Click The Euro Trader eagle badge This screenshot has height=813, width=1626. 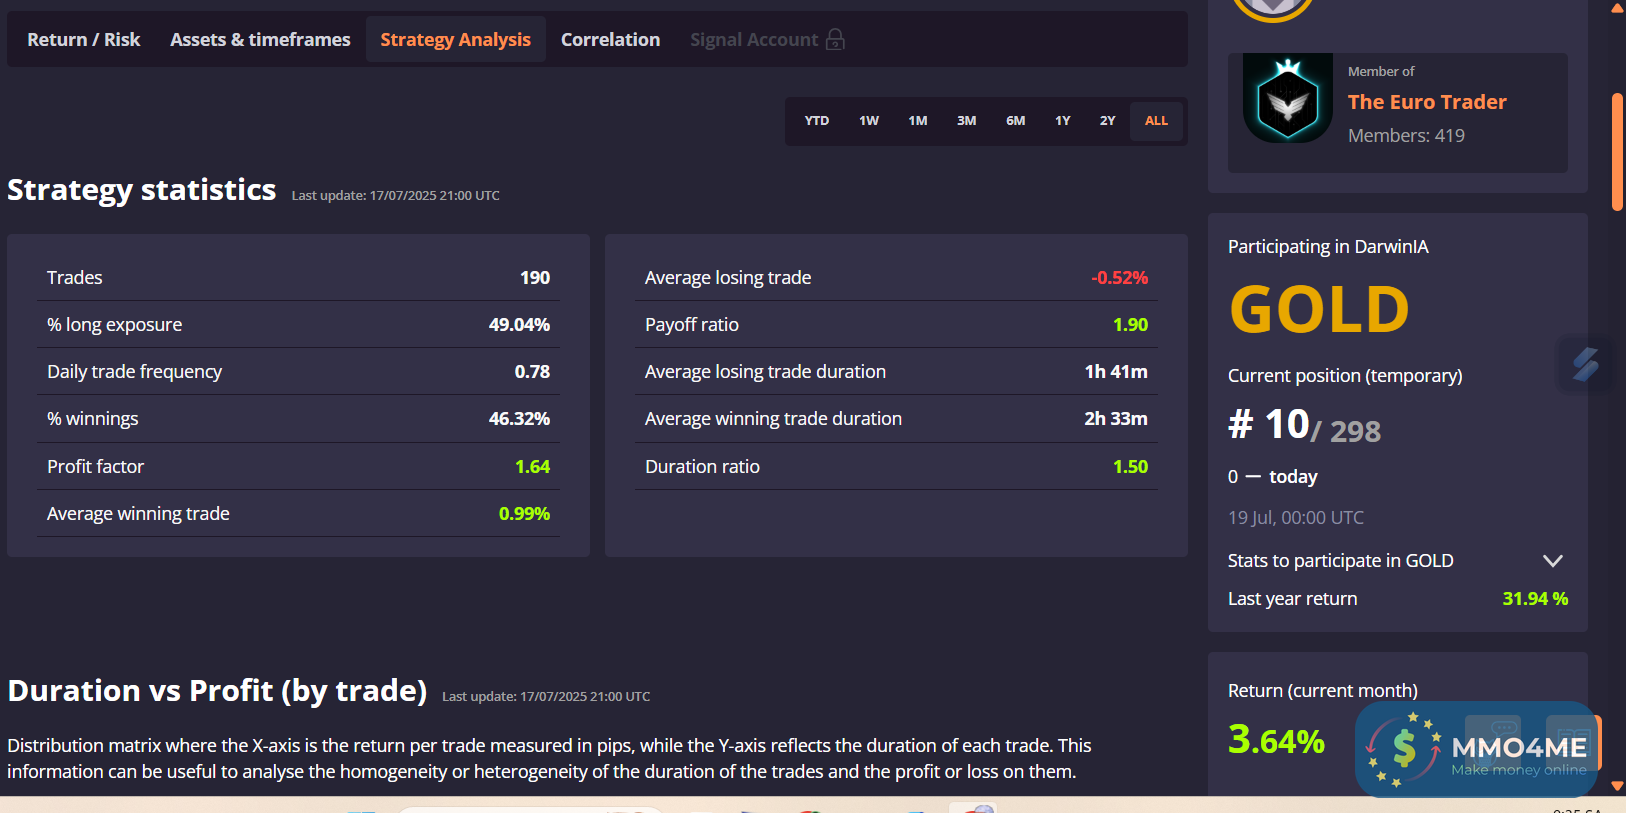pos(1287,99)
